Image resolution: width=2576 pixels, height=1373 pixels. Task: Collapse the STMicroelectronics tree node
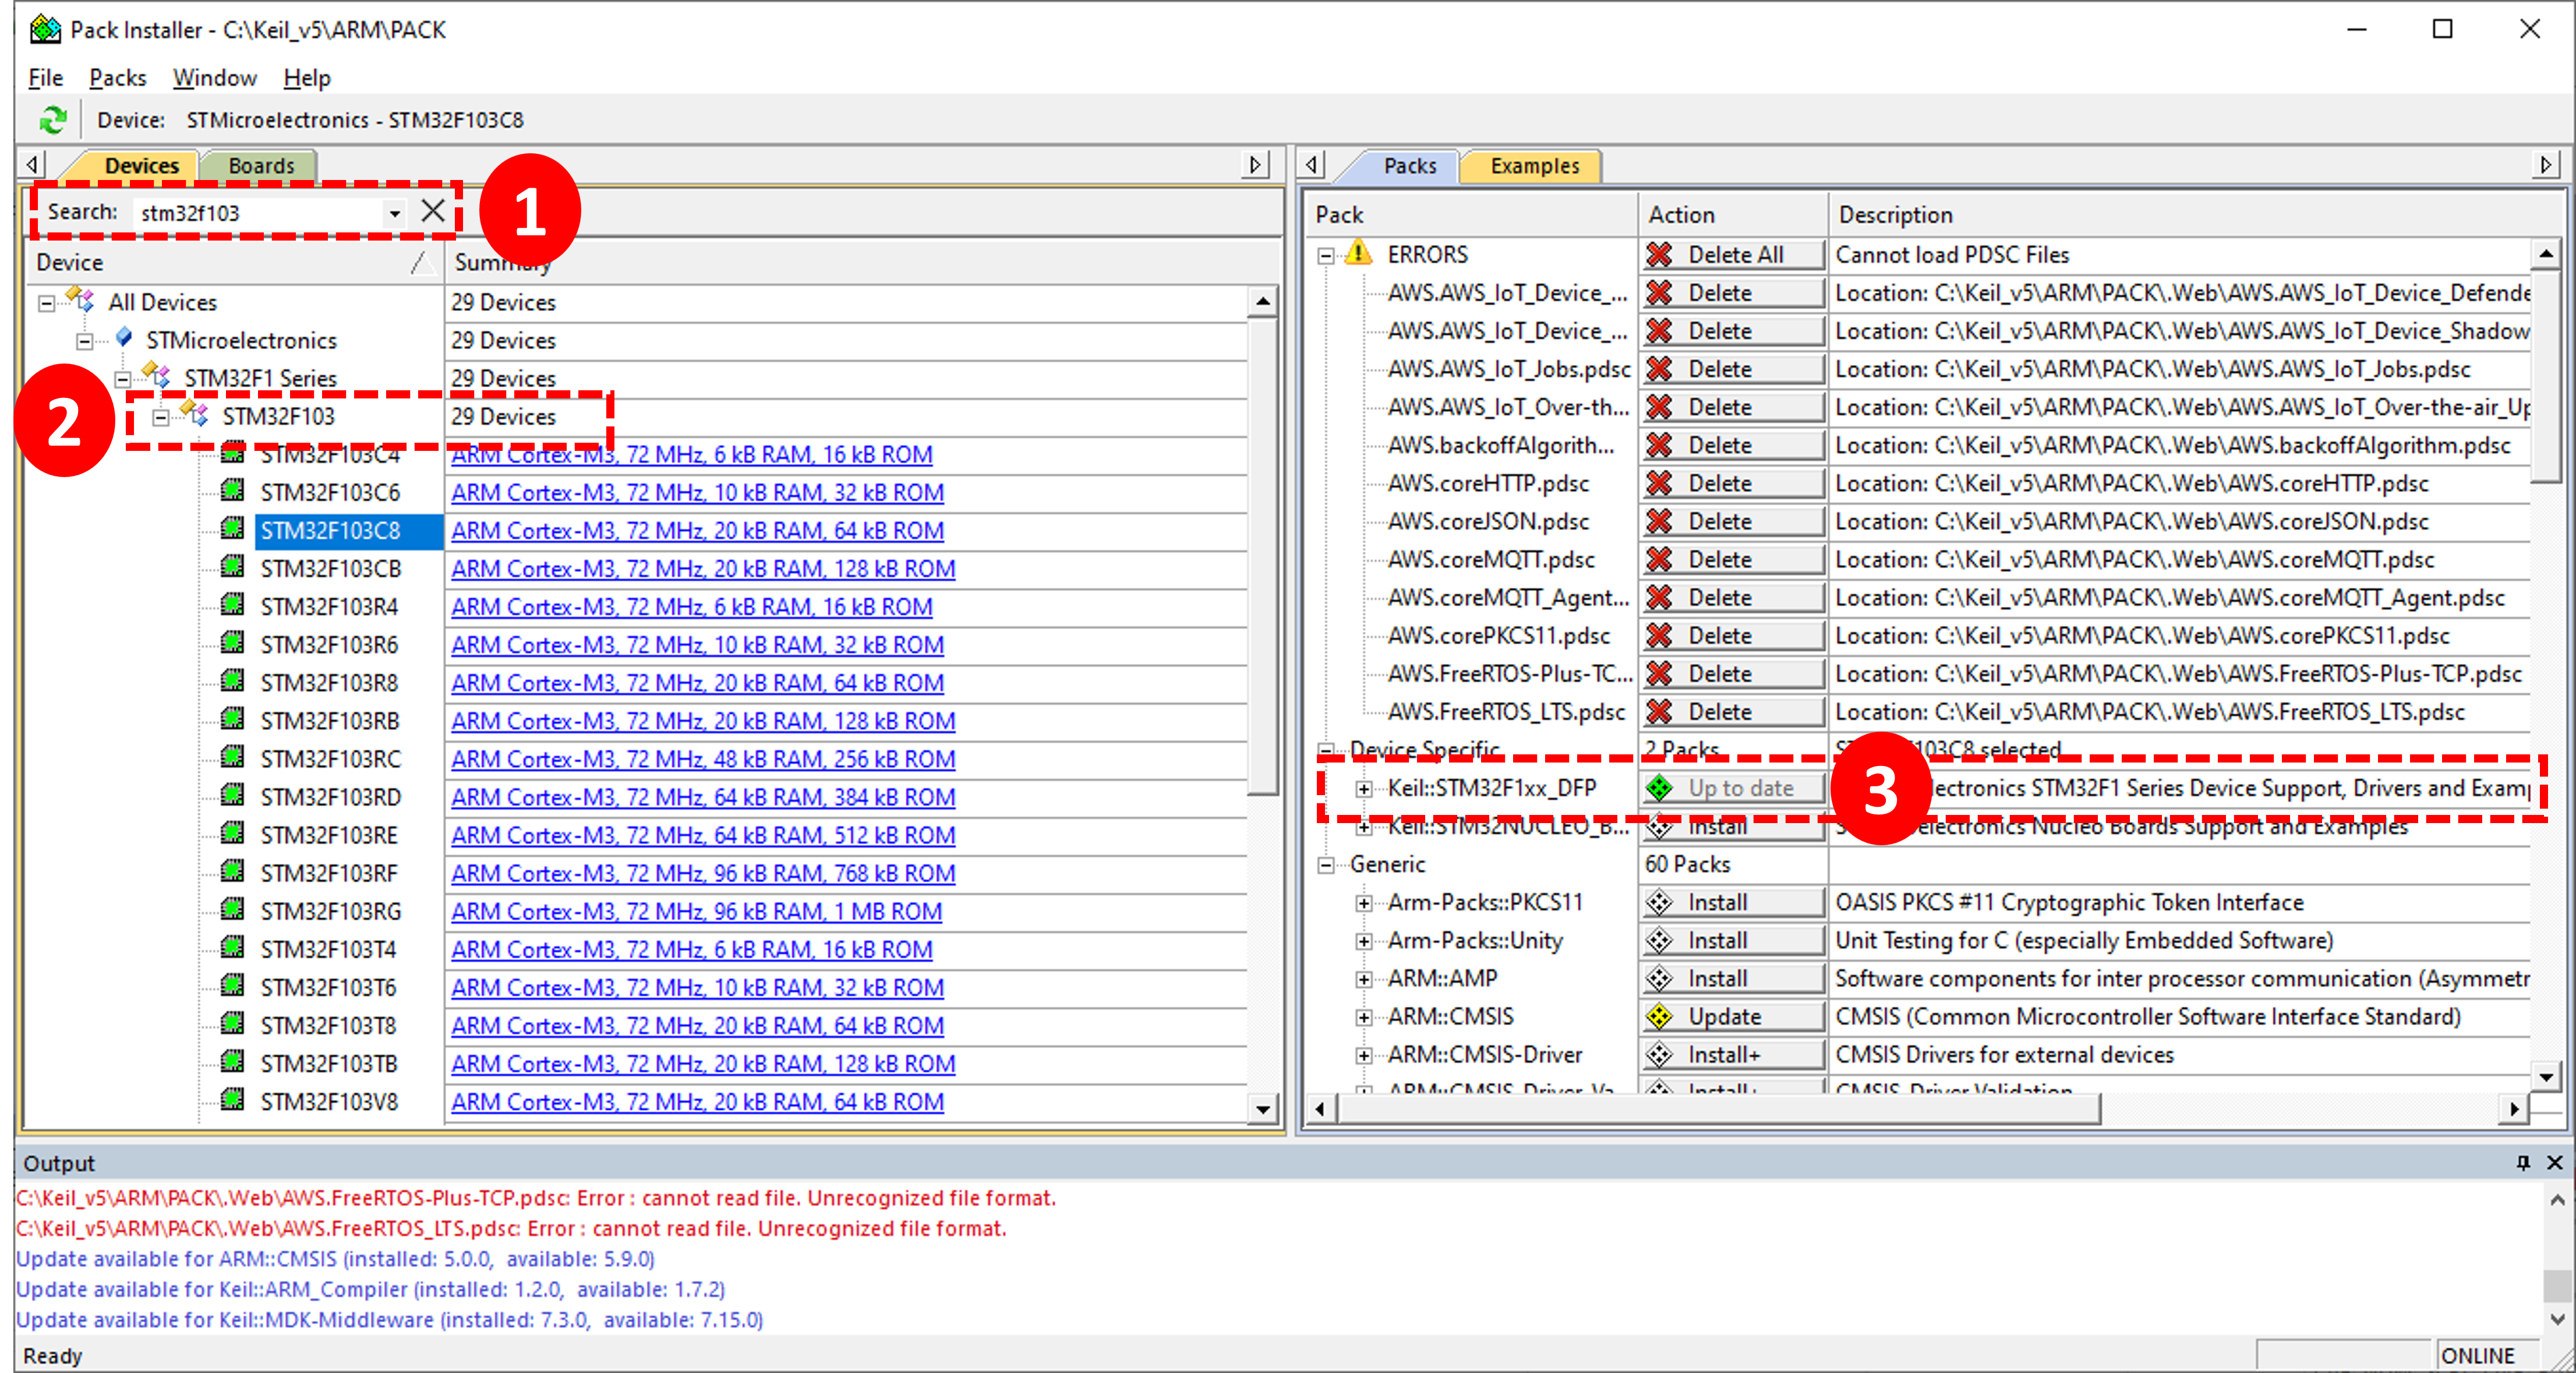[x=85, y=341]
